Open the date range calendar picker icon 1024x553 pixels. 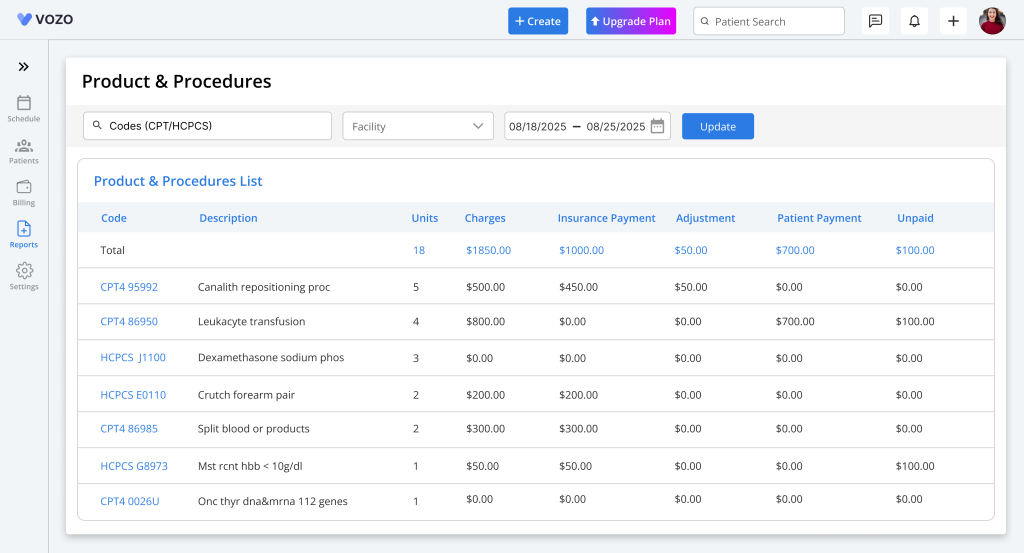657,126
